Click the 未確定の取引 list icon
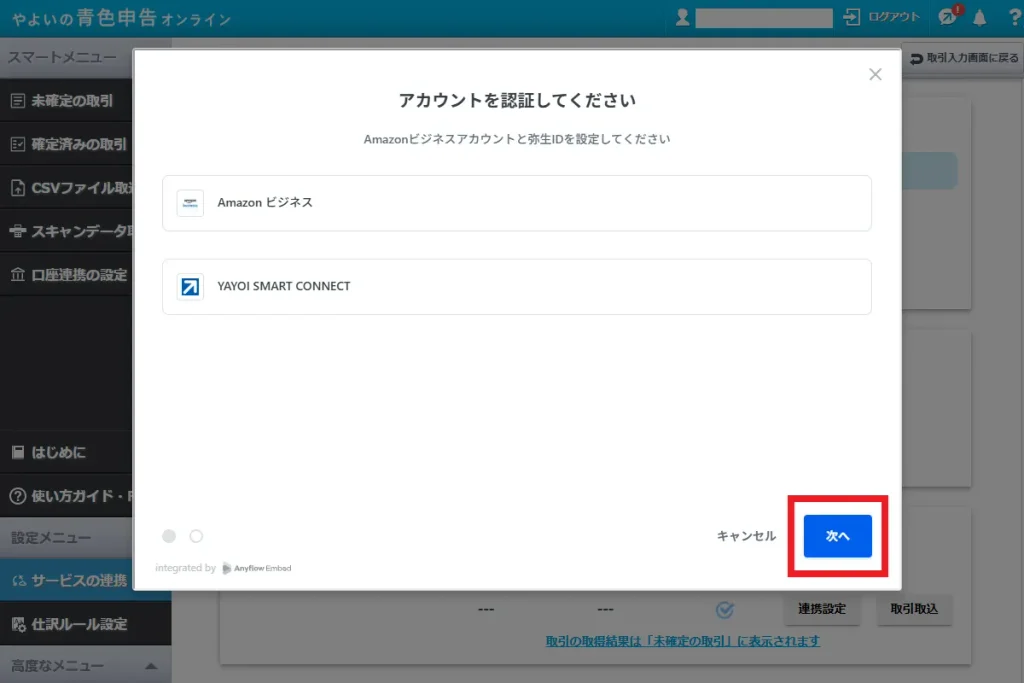 (x=18, y=101)
